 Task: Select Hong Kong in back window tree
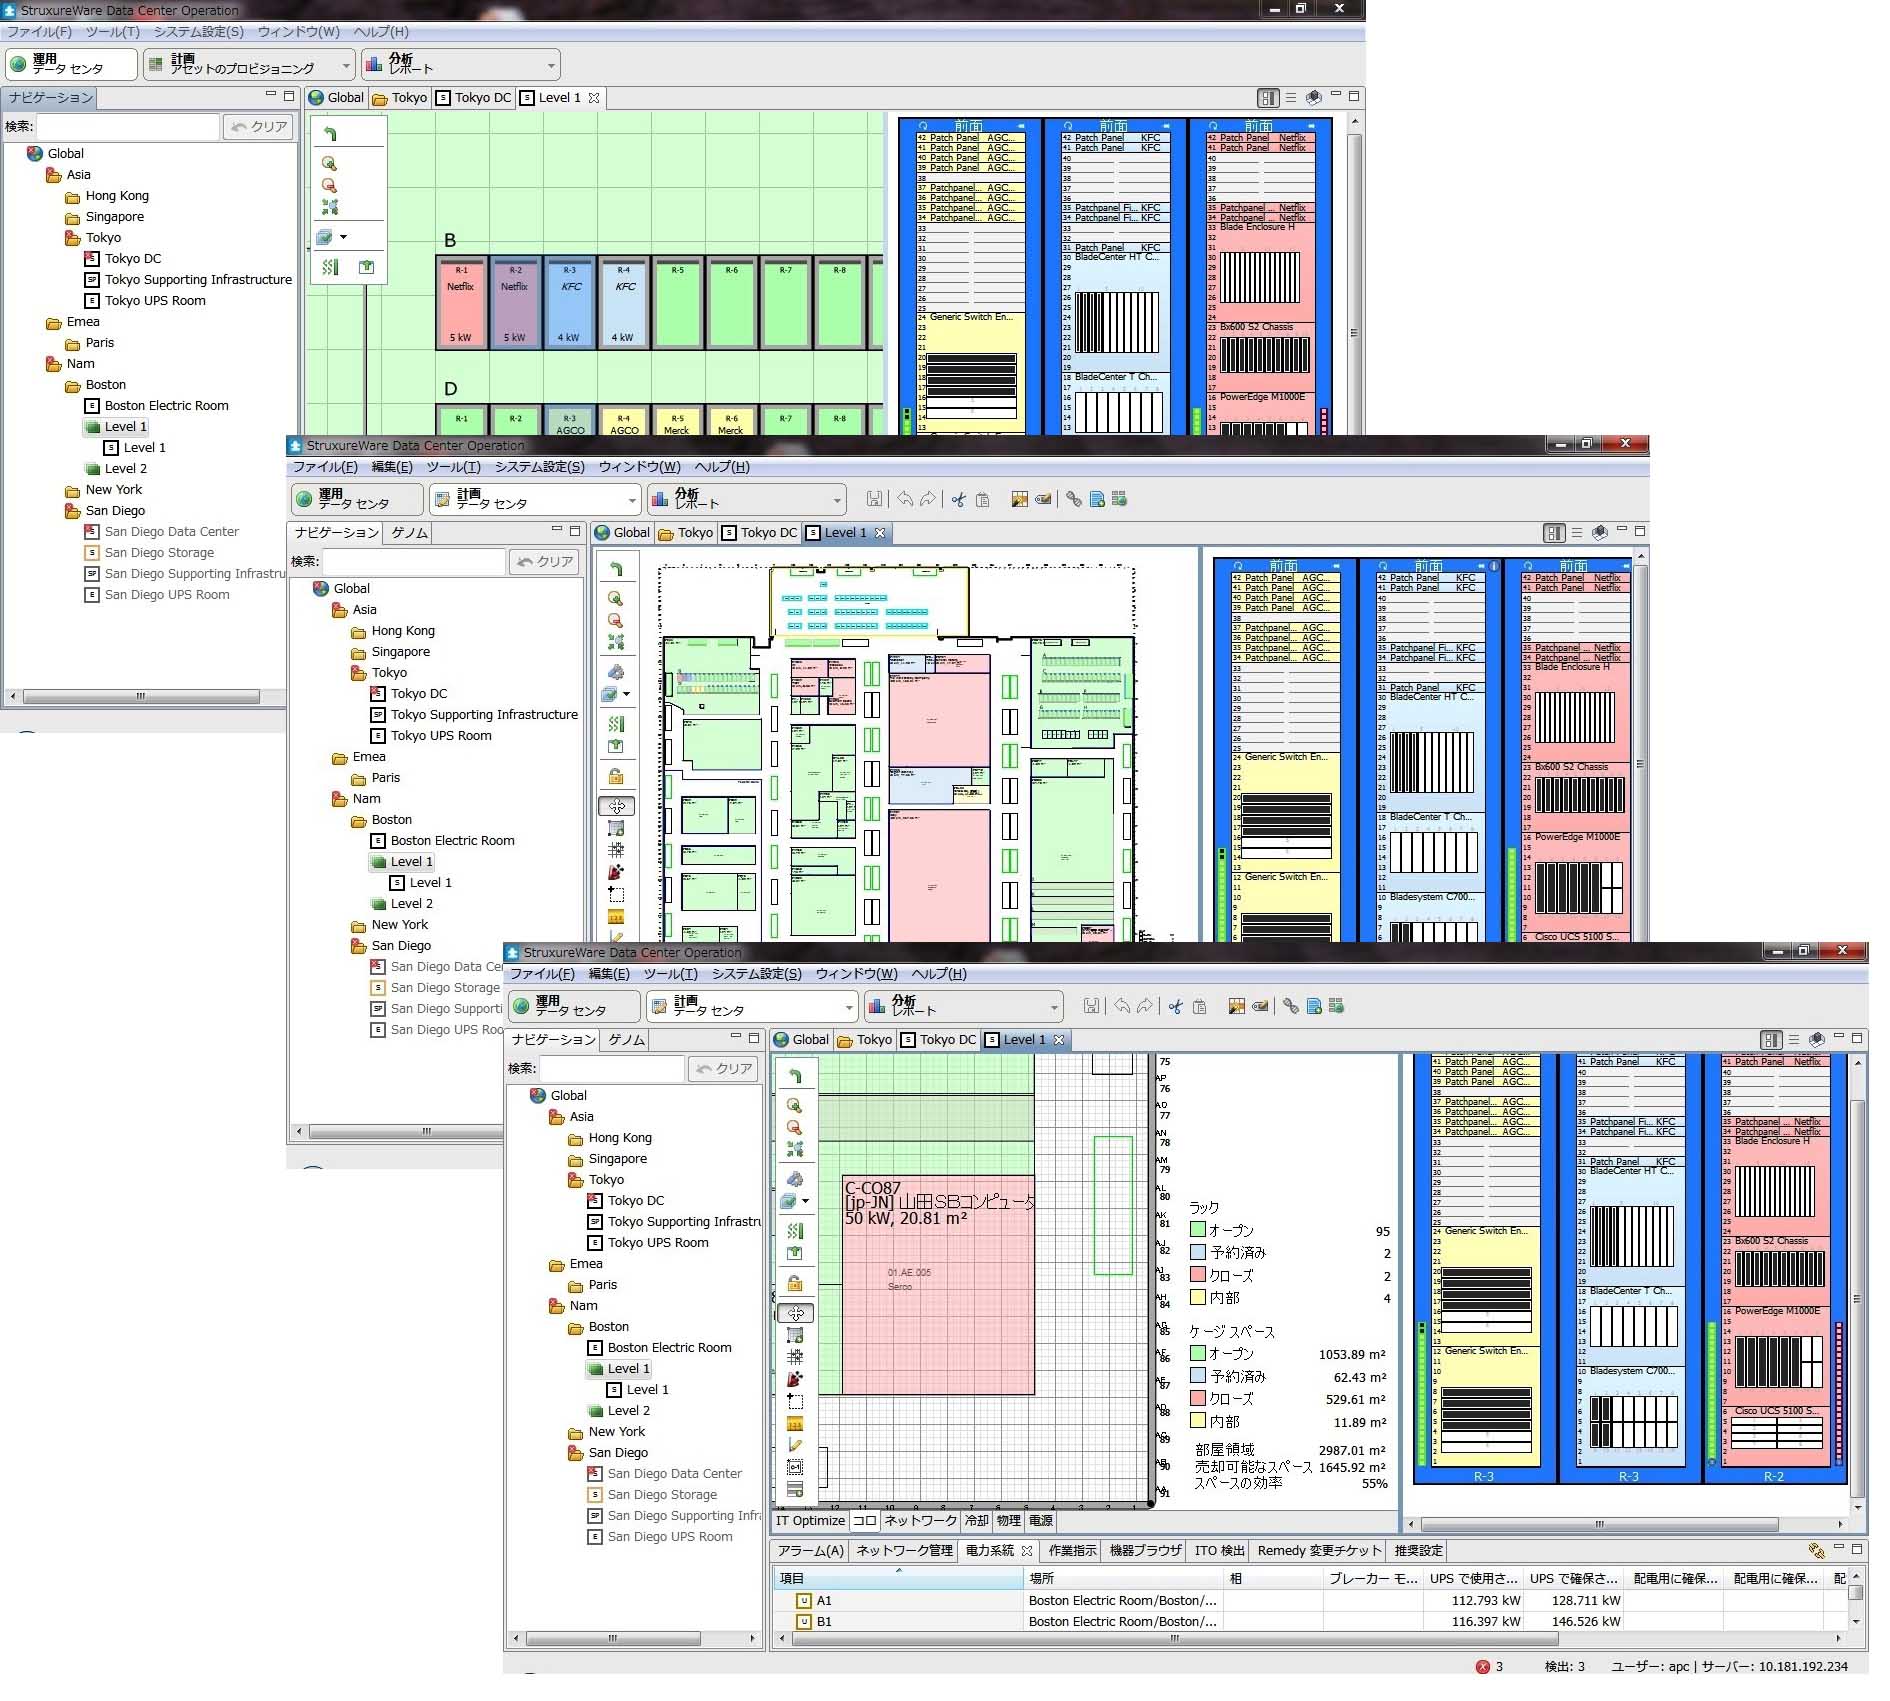(x=117, y=196)
